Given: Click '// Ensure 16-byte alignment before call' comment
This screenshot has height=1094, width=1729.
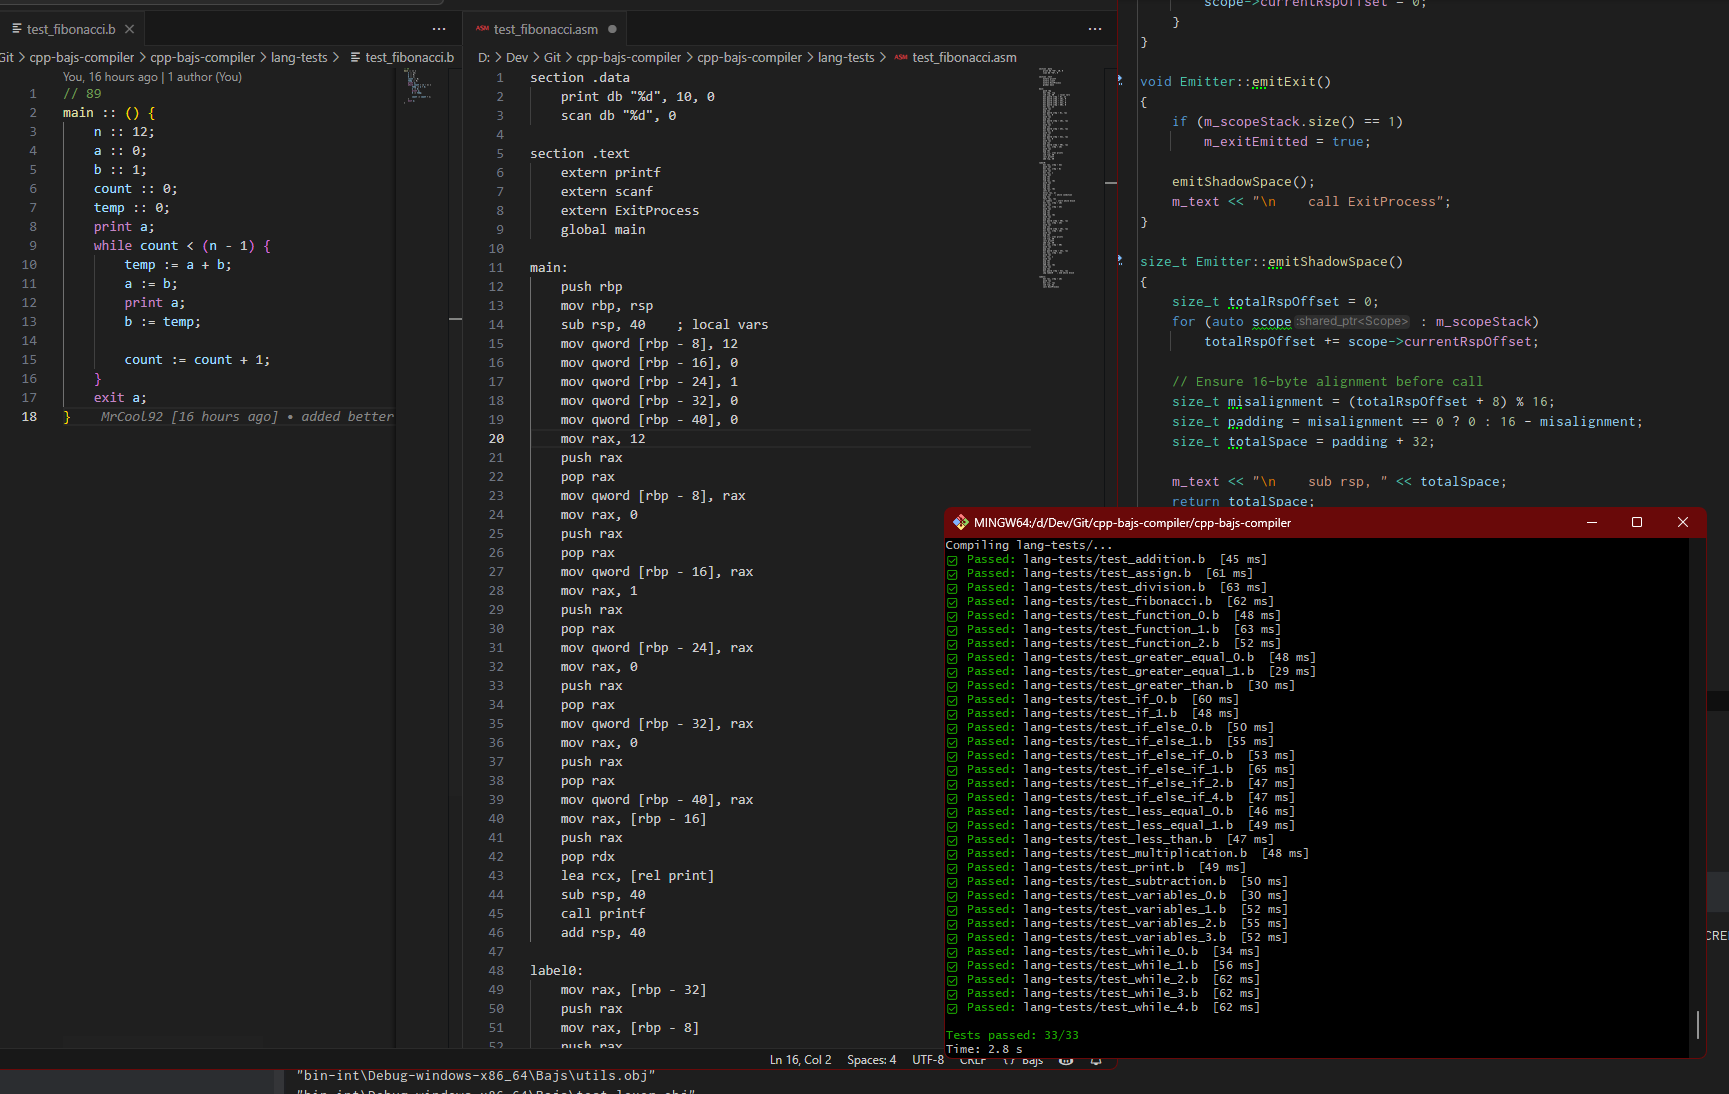Looking at the screenshot, I should pos(1327,382).
